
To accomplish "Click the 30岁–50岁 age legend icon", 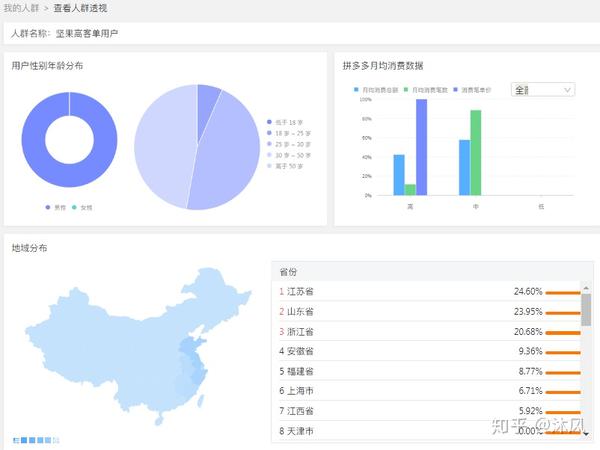I will tap(269, 155).
